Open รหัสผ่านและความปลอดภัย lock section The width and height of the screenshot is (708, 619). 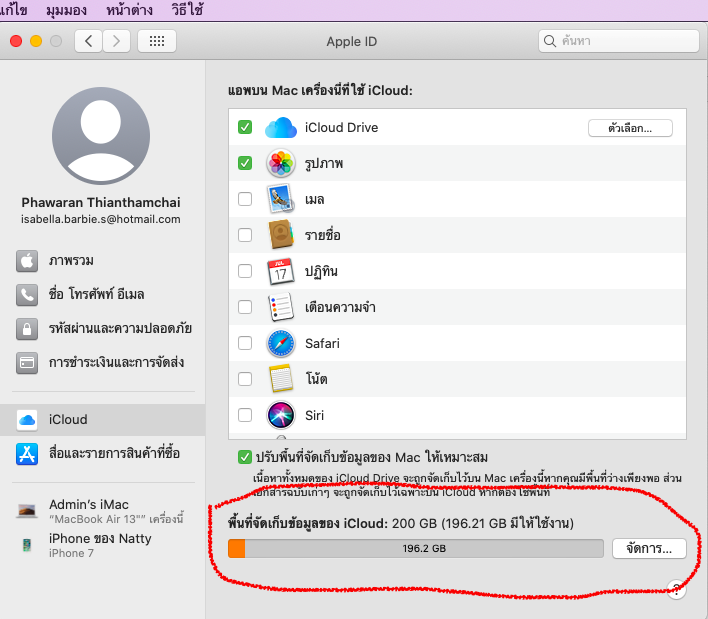(x=102, y=328)
